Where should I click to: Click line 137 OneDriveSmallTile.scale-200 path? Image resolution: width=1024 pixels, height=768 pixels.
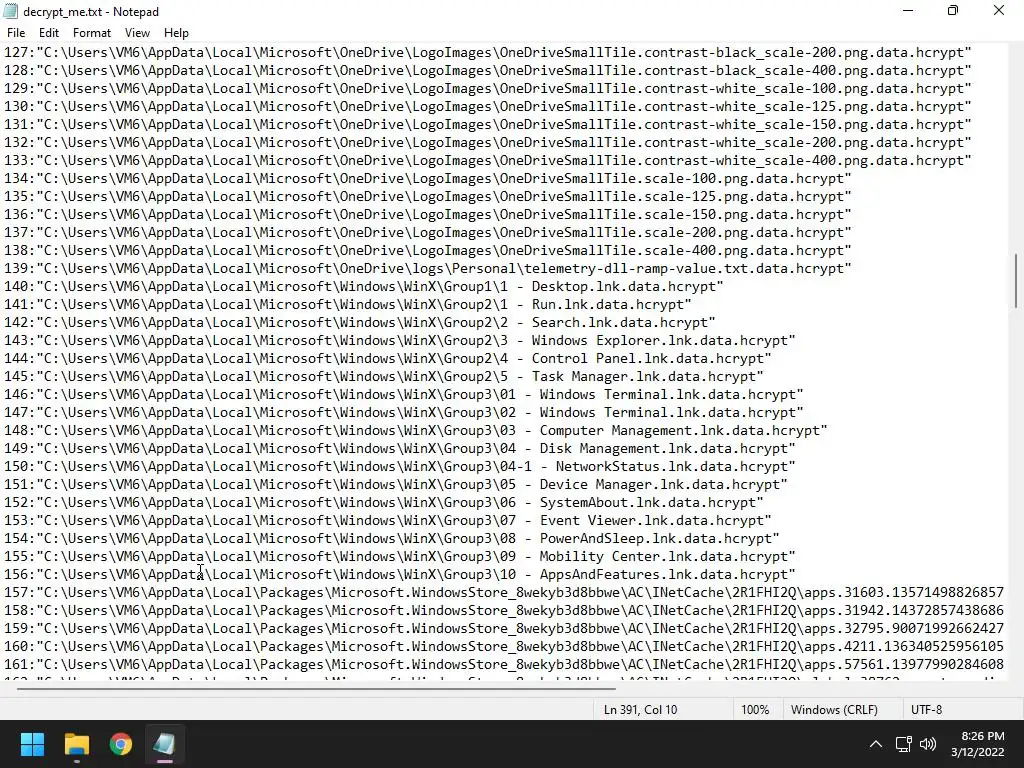click(x=428, y=232)
